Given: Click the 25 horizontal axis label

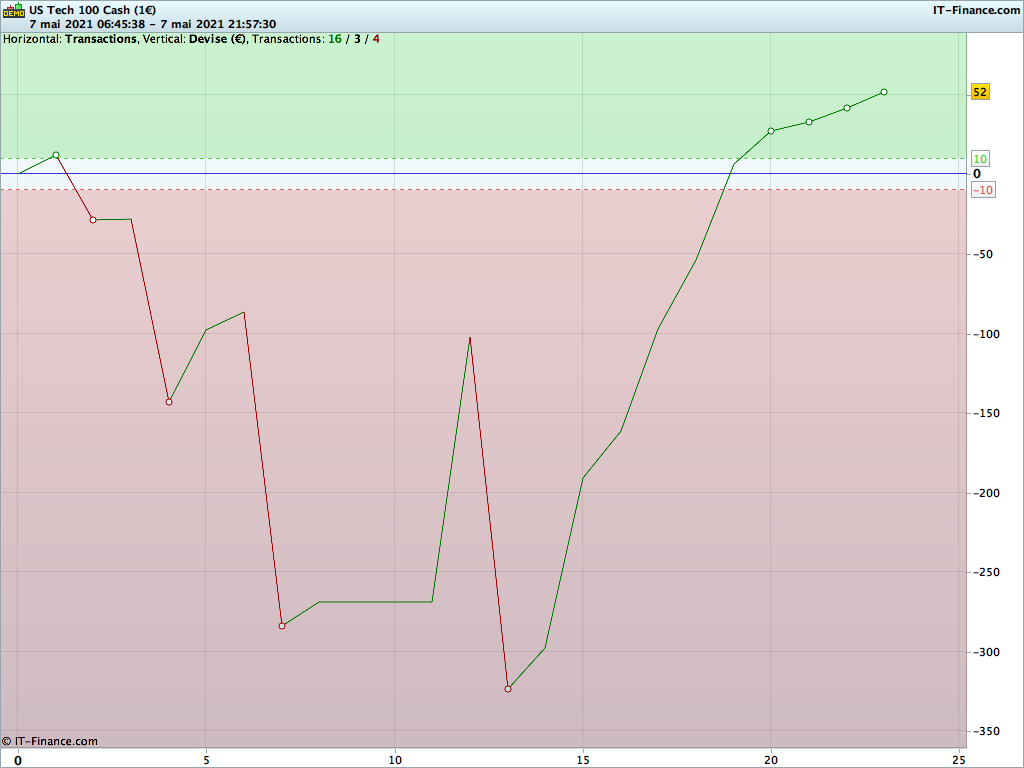Looking at the screenshot, I should (959, 760).
